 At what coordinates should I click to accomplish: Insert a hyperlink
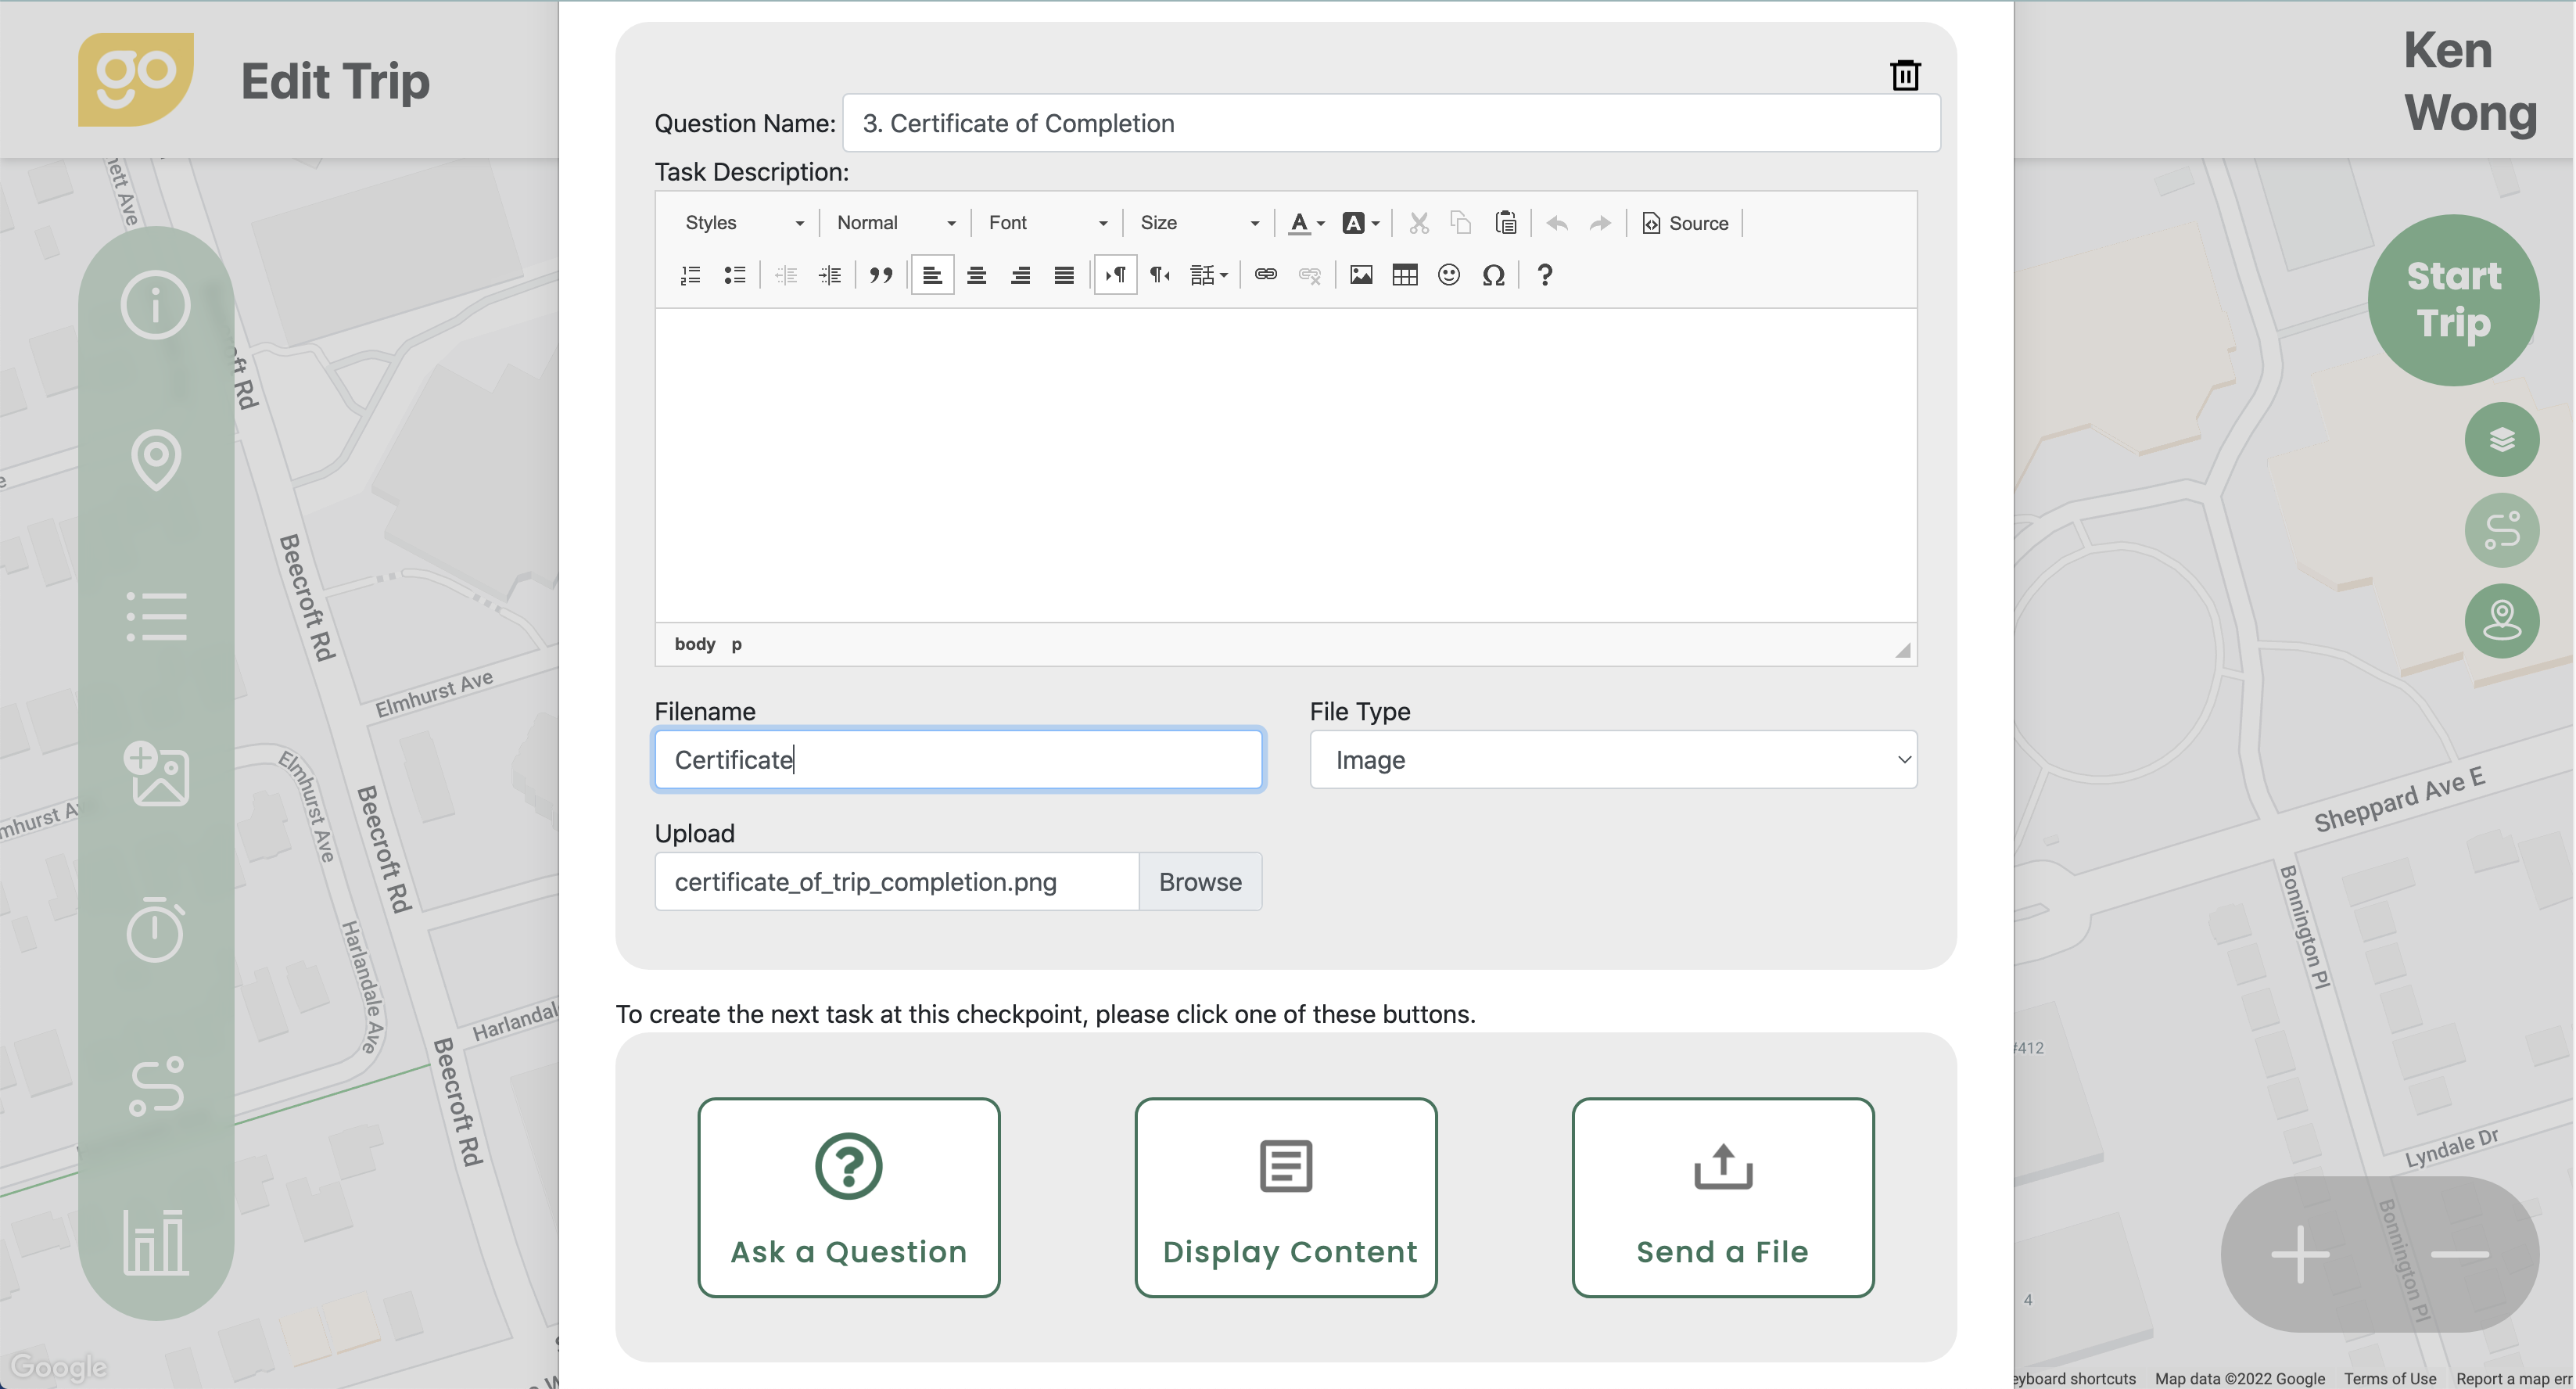1265,275
